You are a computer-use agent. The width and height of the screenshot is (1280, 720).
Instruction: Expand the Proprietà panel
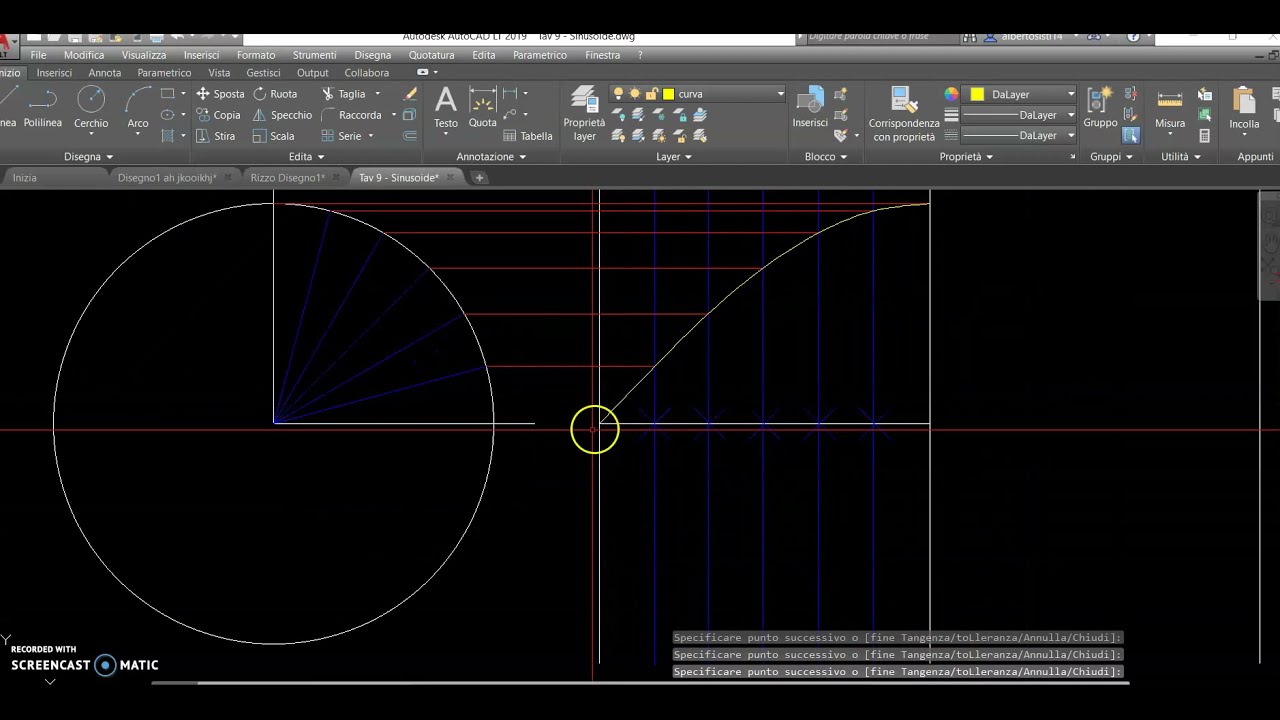[x=966, y=157]
